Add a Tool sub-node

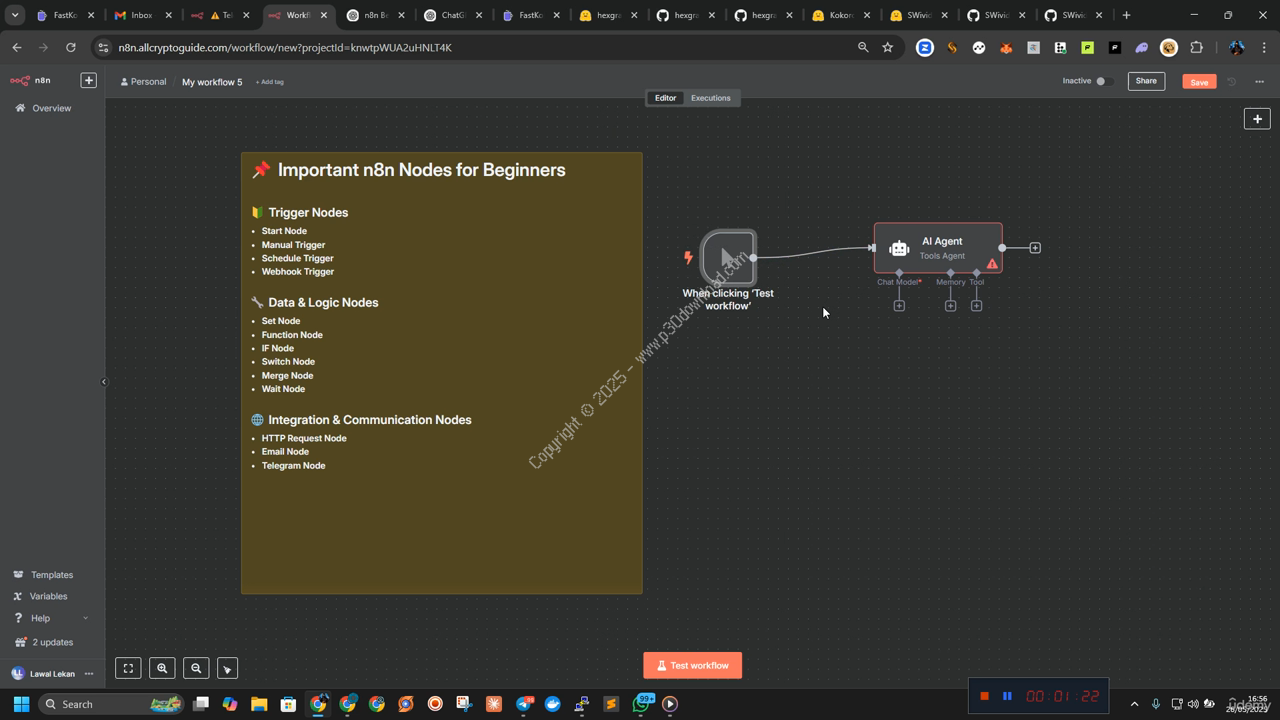(977, 306)
